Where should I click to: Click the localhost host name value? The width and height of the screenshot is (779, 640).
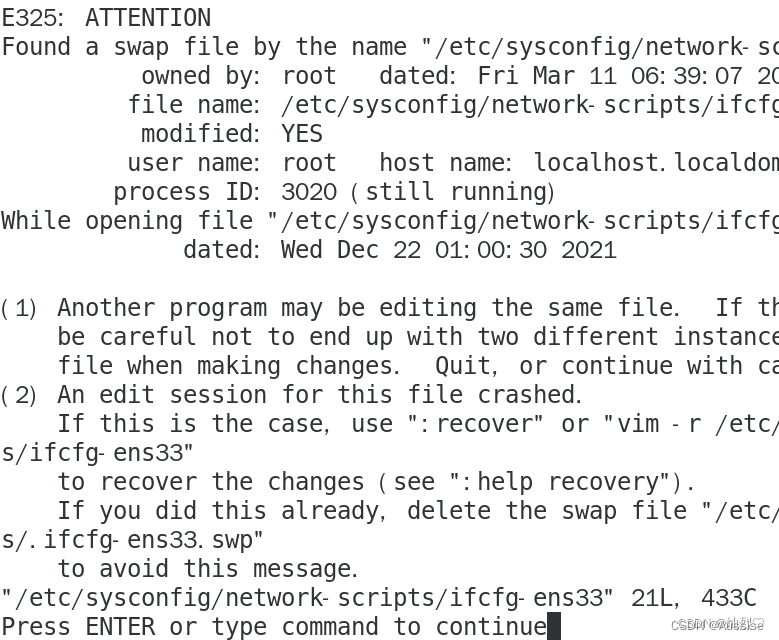click(656, 163)
